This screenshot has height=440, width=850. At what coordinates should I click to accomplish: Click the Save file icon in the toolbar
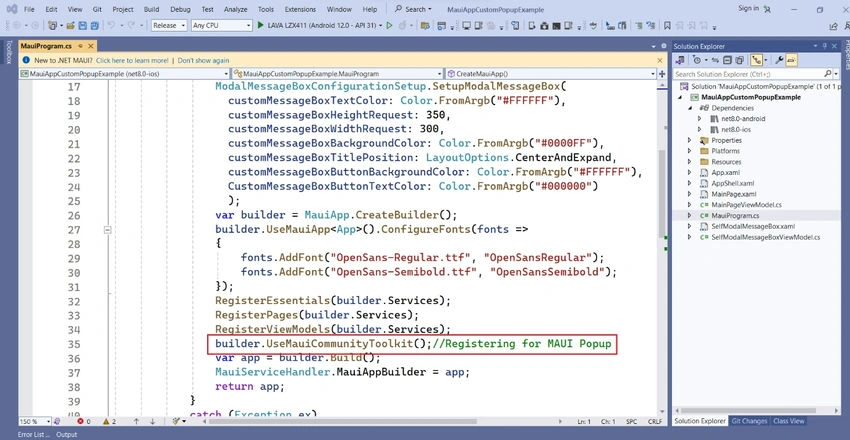click(x=82, y=25)
